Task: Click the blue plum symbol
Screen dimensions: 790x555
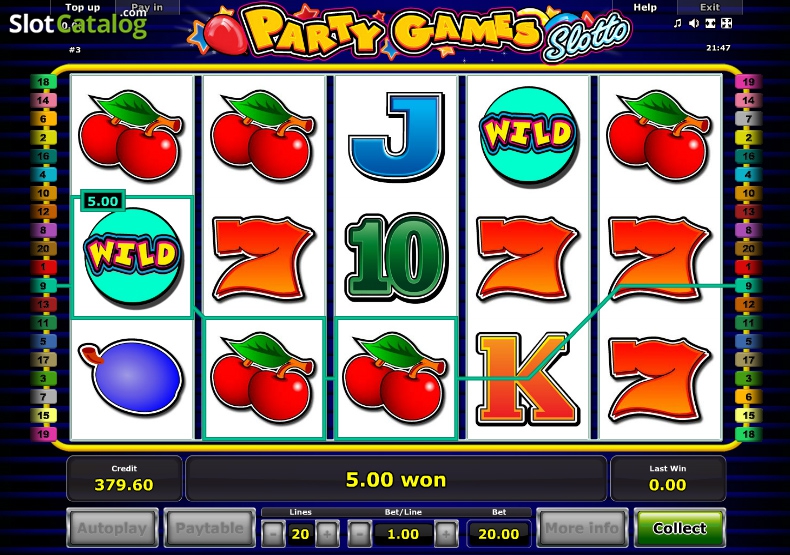Action: (x=131, y=376)
